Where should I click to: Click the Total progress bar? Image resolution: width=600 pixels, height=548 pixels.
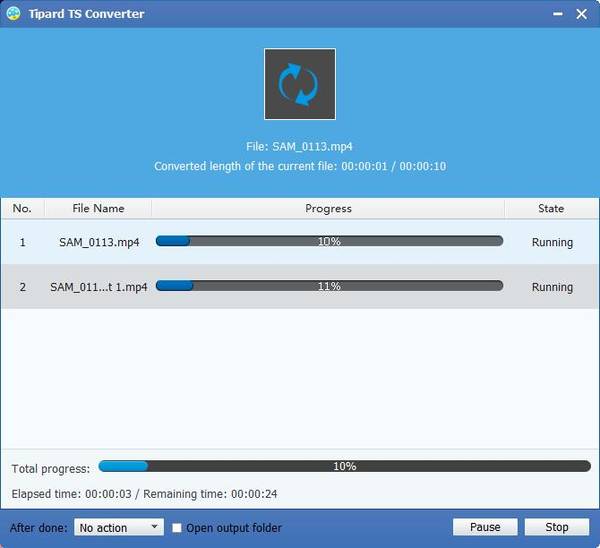click(344, 466)
